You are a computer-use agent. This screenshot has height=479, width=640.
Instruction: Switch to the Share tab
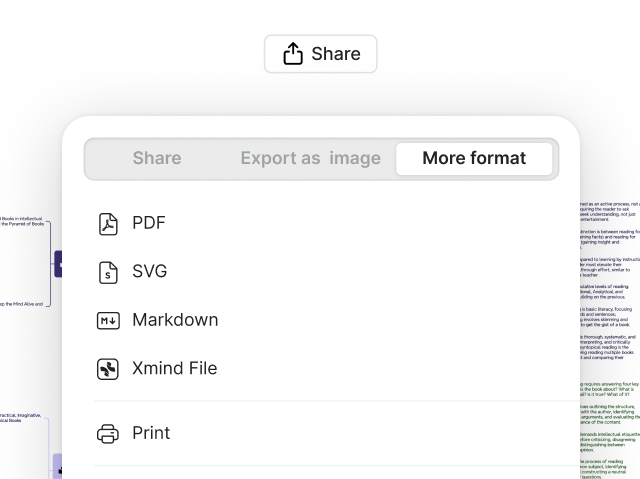157,158
